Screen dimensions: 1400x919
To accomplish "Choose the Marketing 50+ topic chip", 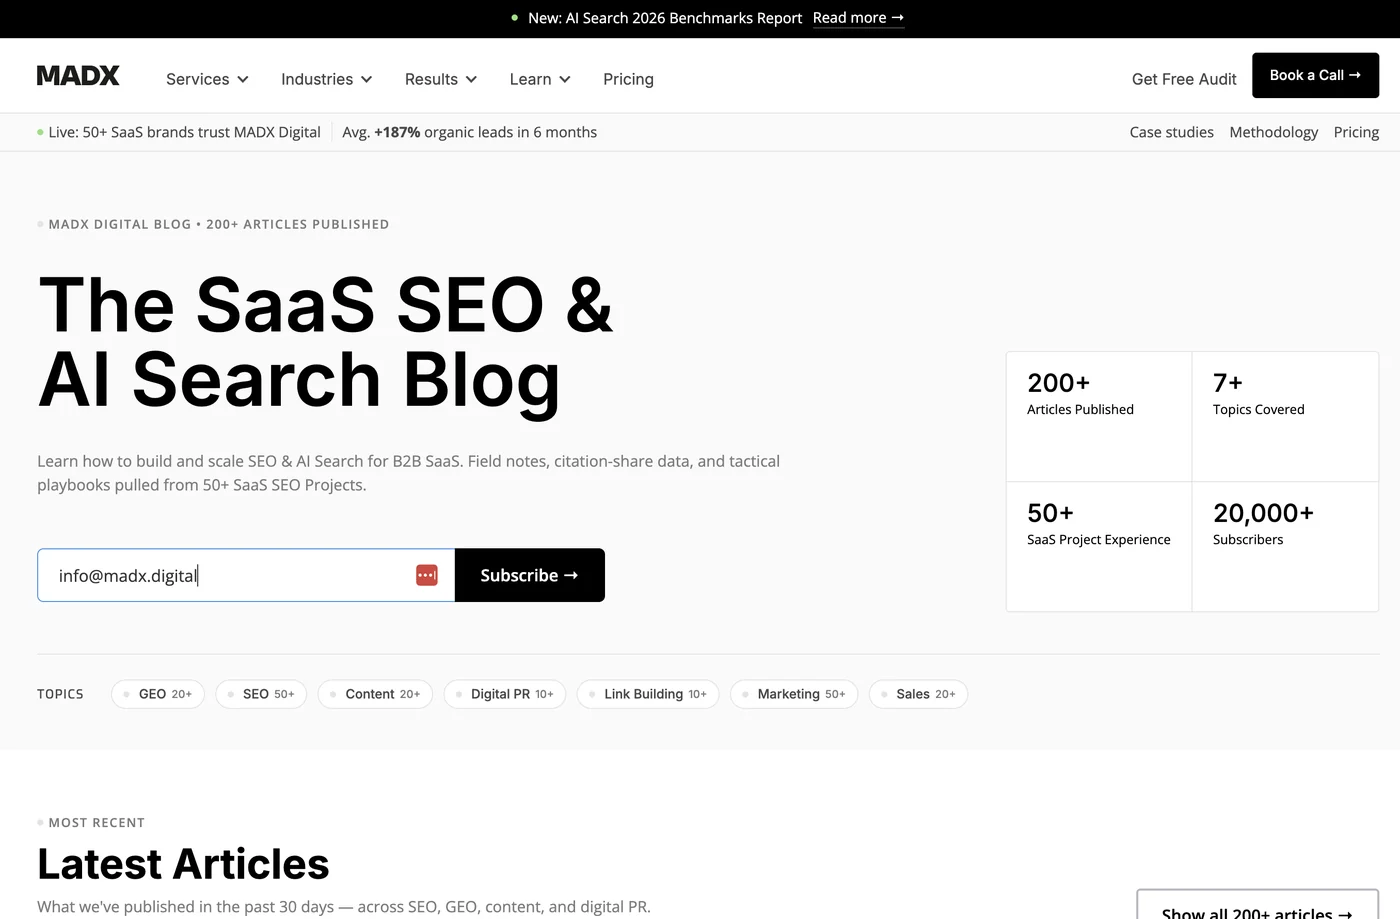I will [x=794, y=694].
